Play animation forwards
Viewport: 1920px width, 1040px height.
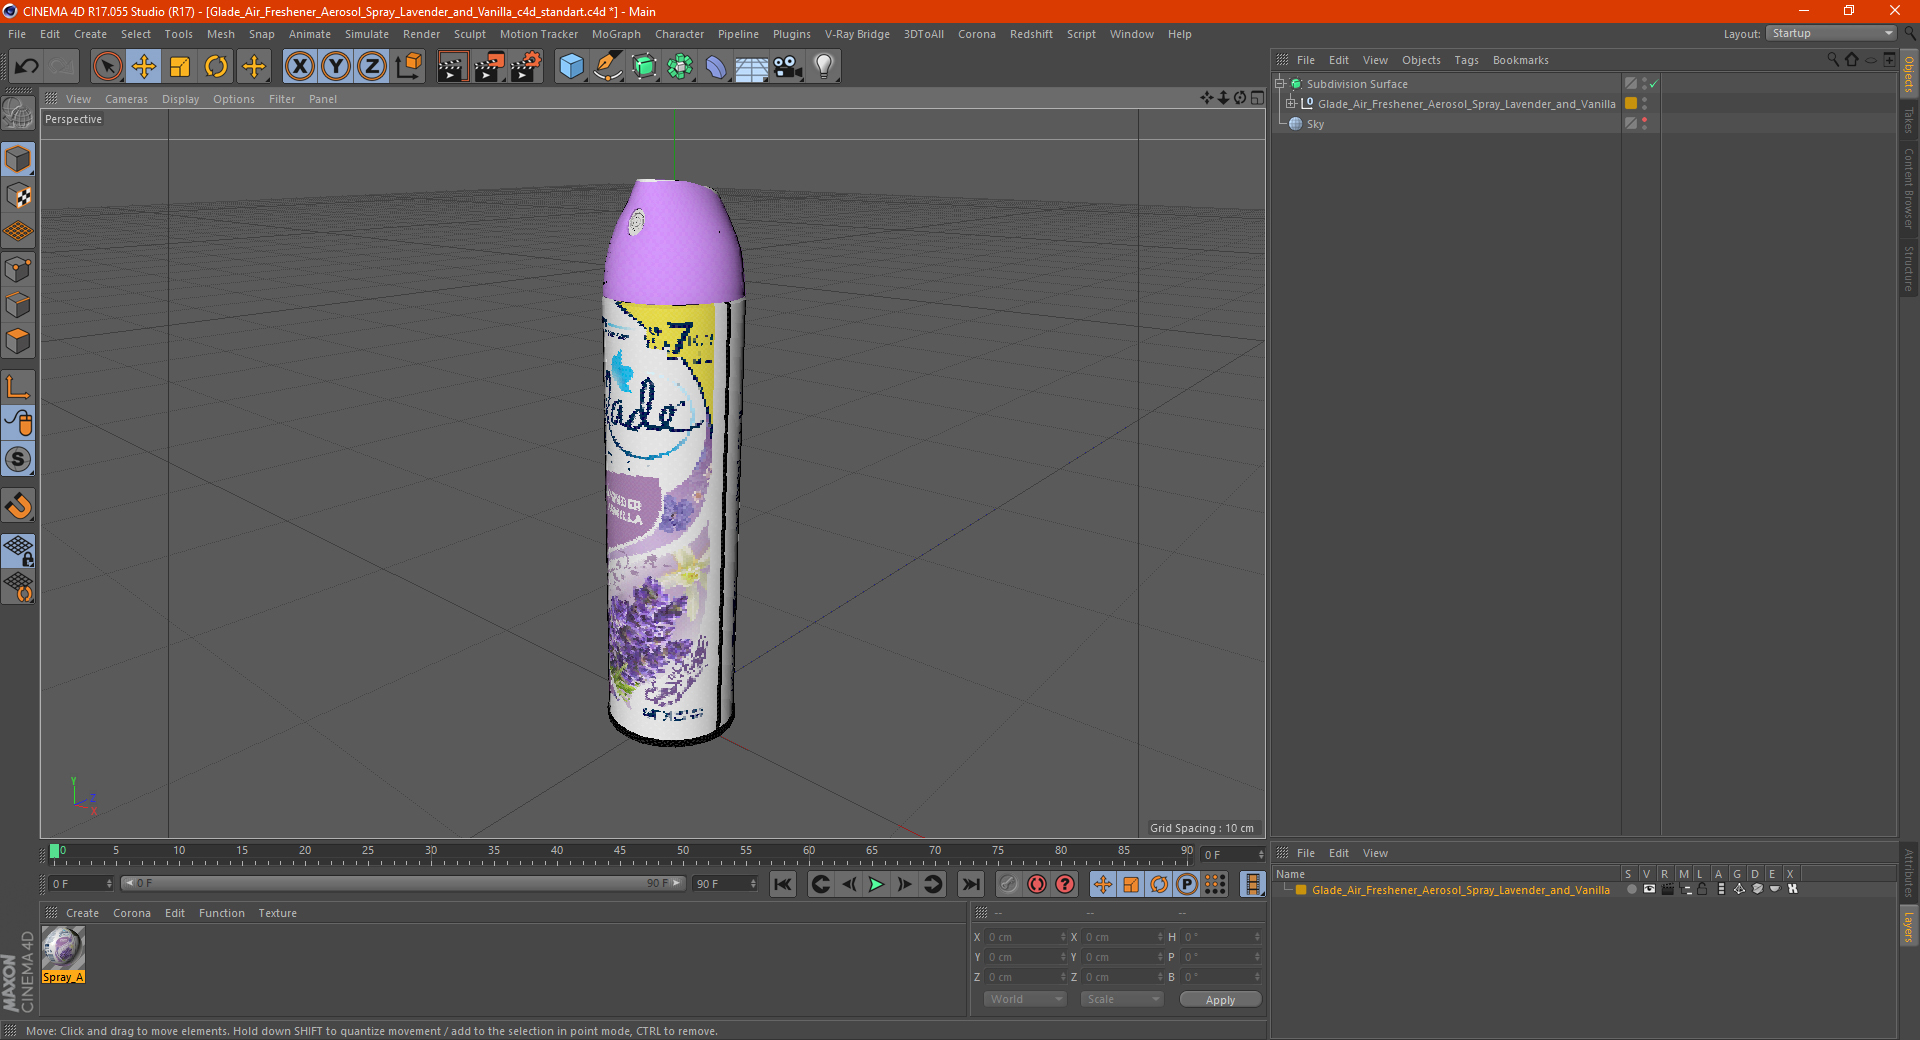pyautogui.click(x=876, y=884)
